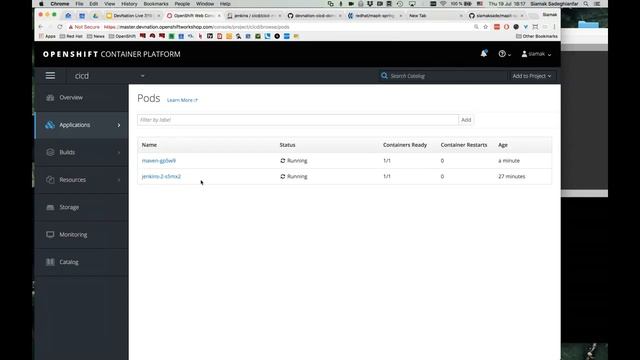
Task: Click the Container Restarts column header
Action: pos(464,145)
